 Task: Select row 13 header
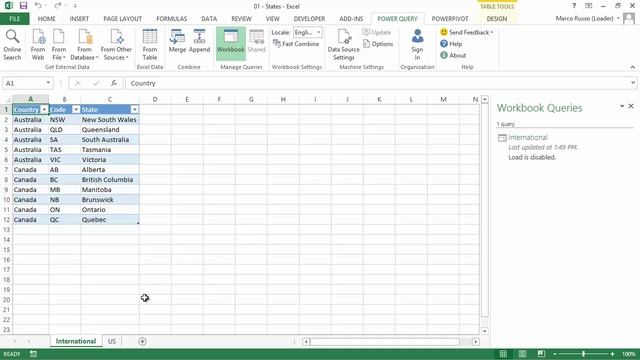pyautogui.click(x=6, y=230)
